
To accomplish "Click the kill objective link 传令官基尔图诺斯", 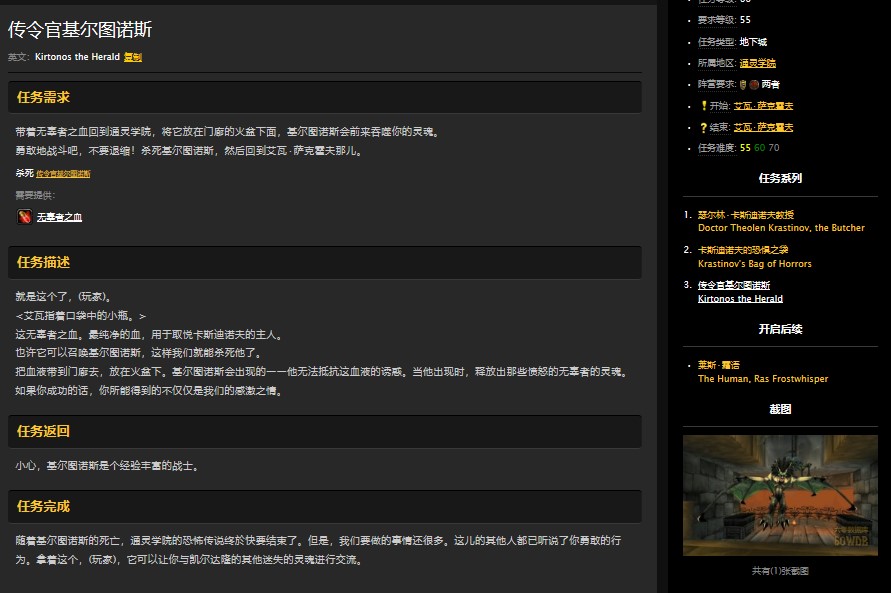I will coord(62,172).
